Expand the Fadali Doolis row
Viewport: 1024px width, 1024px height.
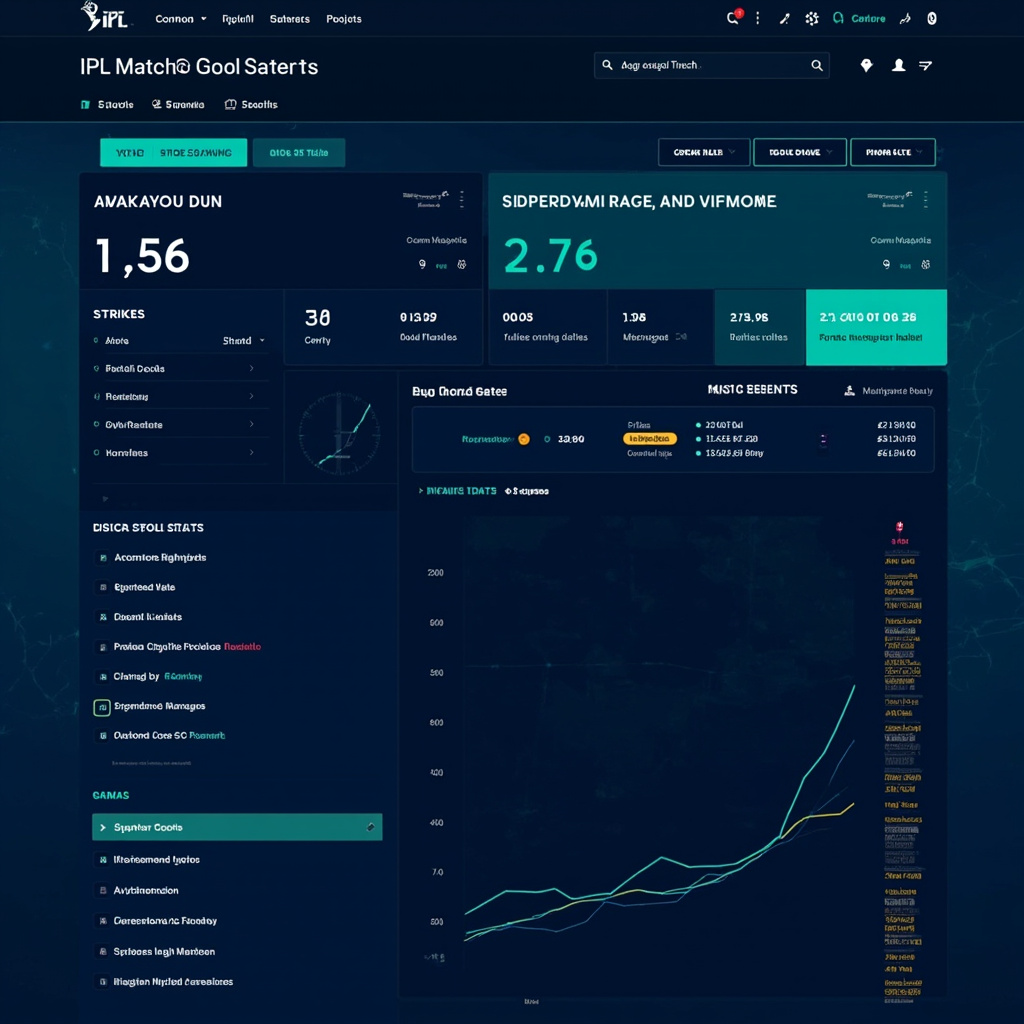[x=182, y=368]
